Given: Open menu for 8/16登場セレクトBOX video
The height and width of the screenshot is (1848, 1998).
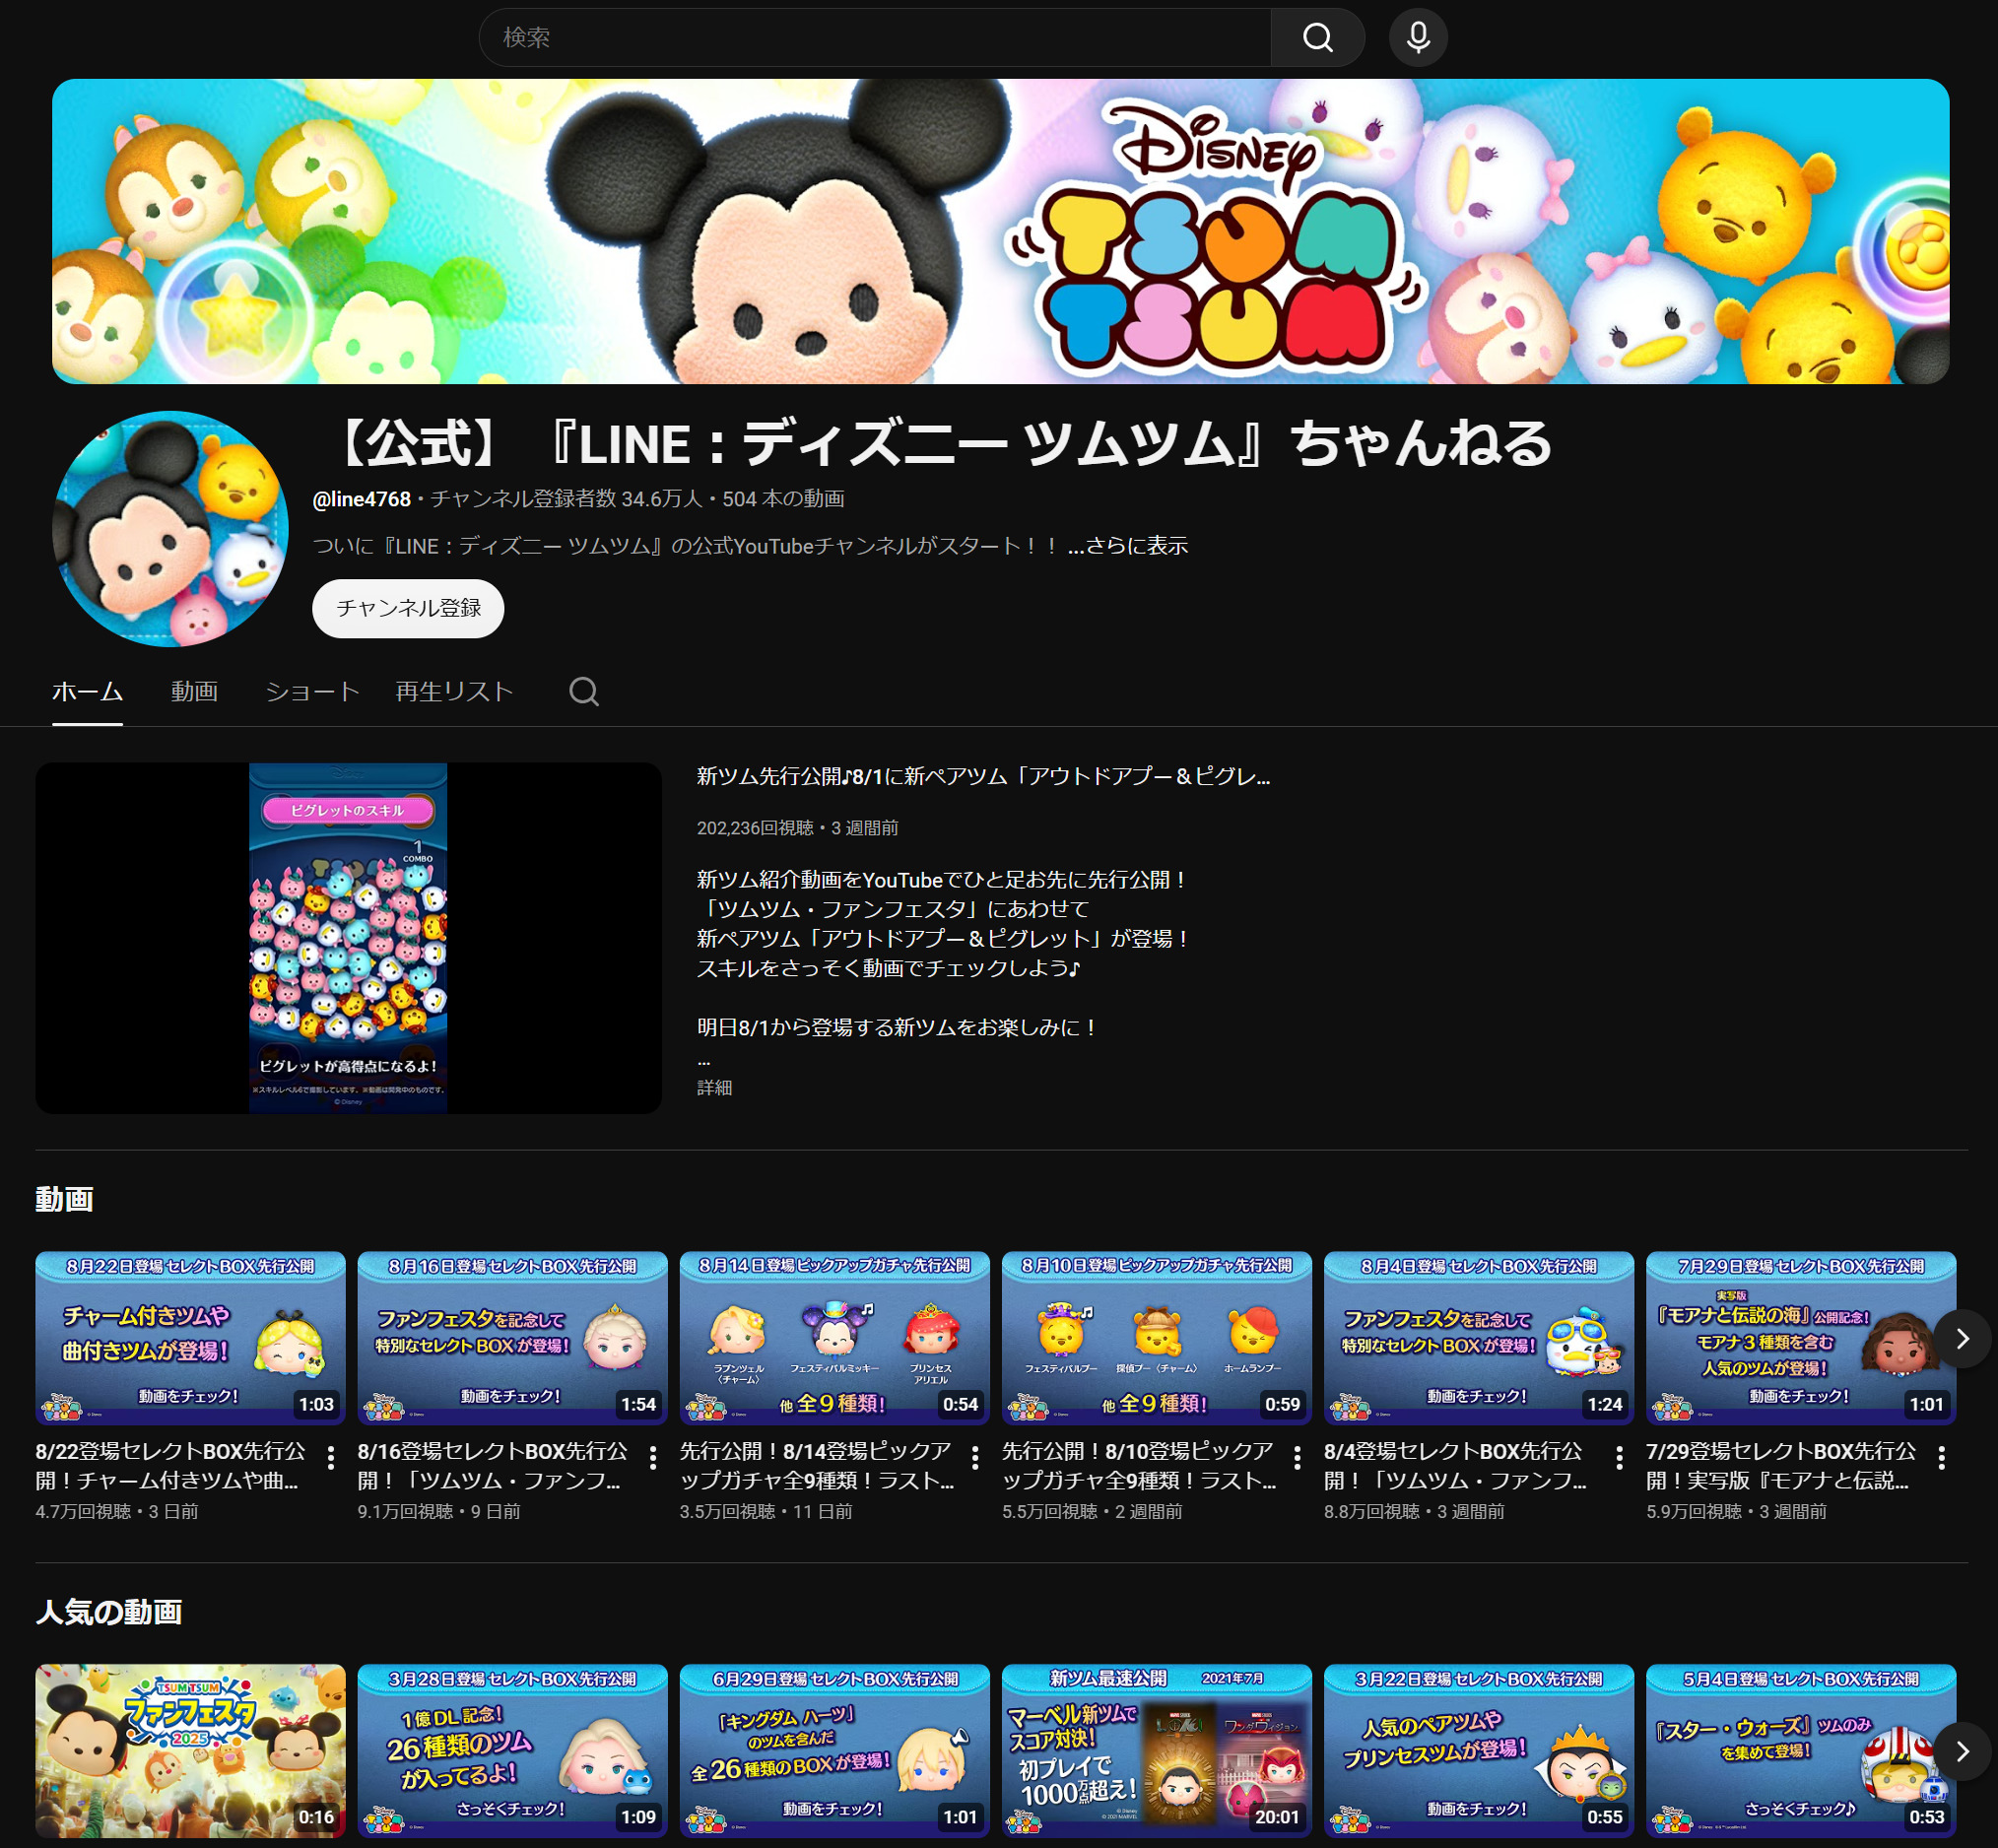Looking at the screenshot, I should coord(653,1457).
